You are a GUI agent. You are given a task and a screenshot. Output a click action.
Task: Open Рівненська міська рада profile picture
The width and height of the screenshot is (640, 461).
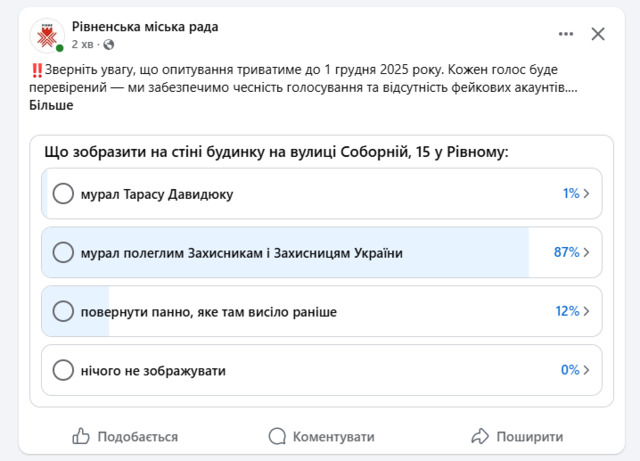coord(46,35)
